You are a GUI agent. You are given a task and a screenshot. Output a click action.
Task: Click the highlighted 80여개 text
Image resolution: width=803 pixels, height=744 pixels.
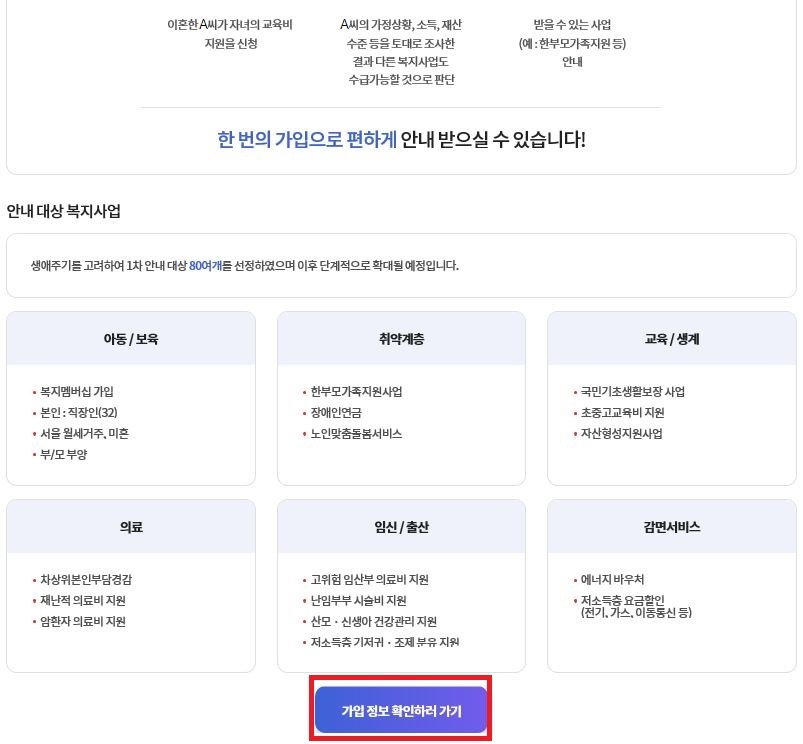(x=205, y=266)
